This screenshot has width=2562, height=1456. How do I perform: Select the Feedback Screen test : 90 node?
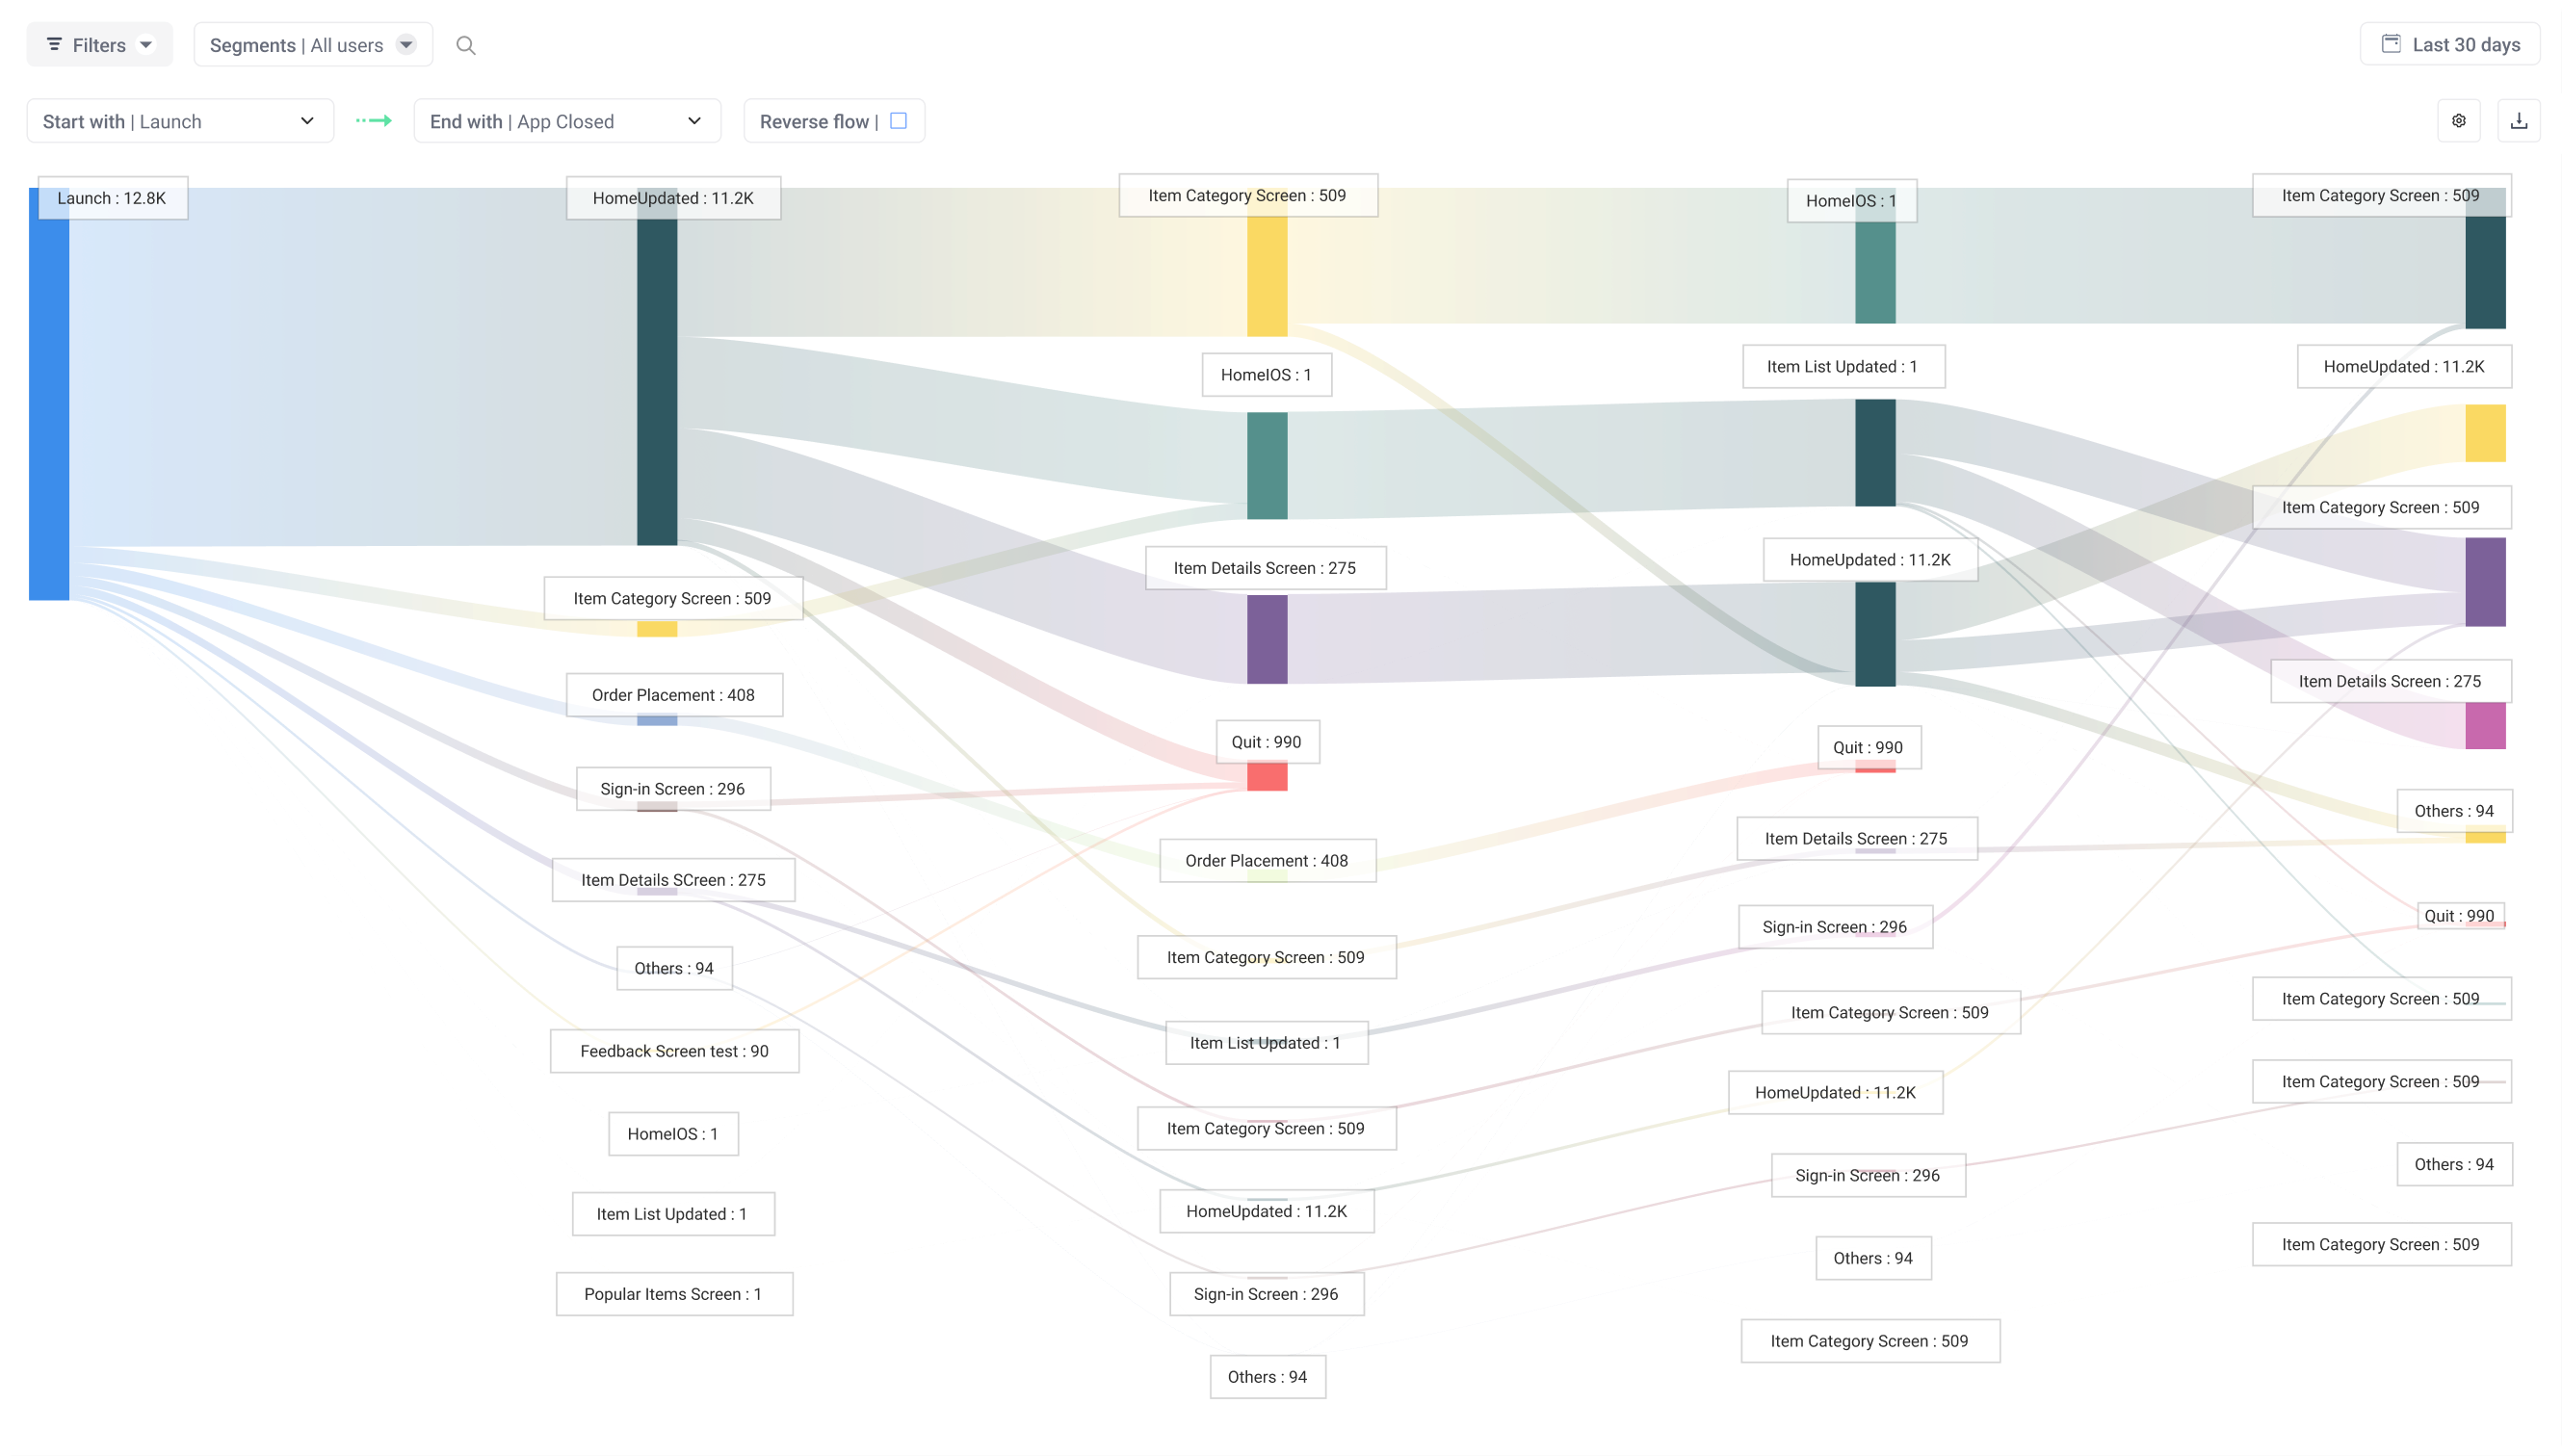tap(674, 1051)
